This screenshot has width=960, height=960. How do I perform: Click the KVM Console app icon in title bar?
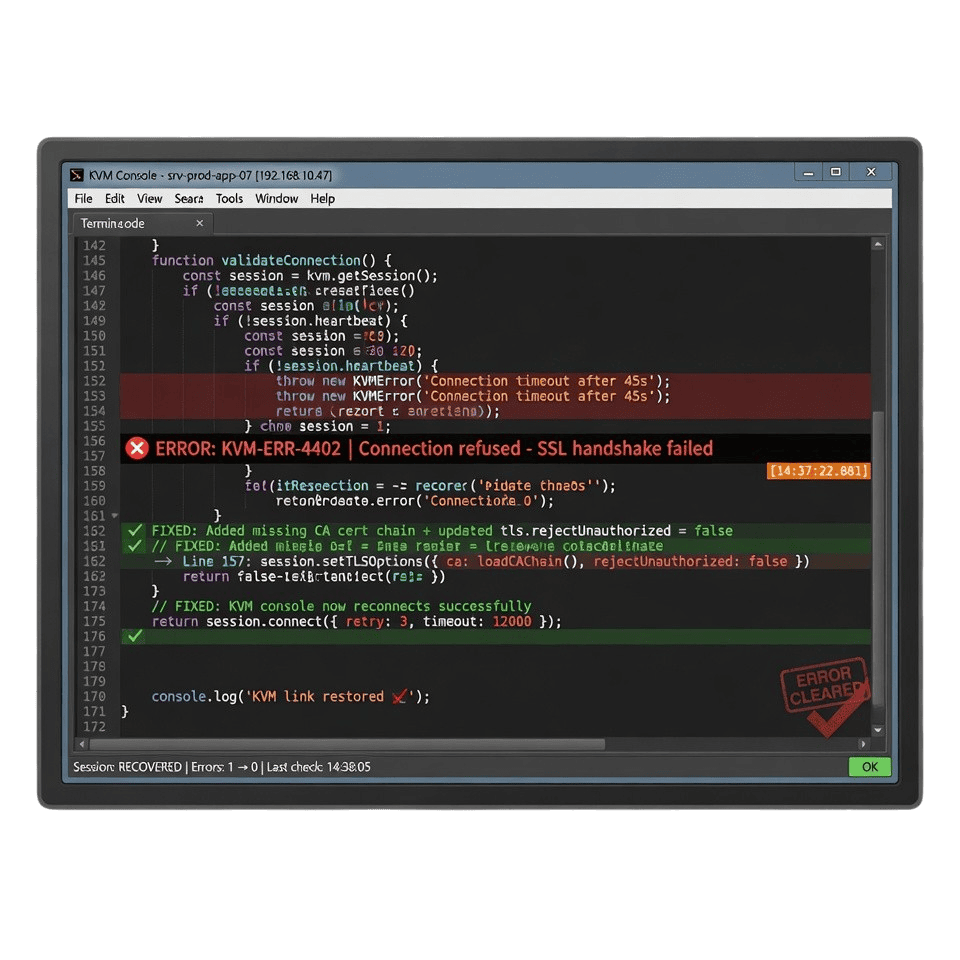[x=77, y=175]
